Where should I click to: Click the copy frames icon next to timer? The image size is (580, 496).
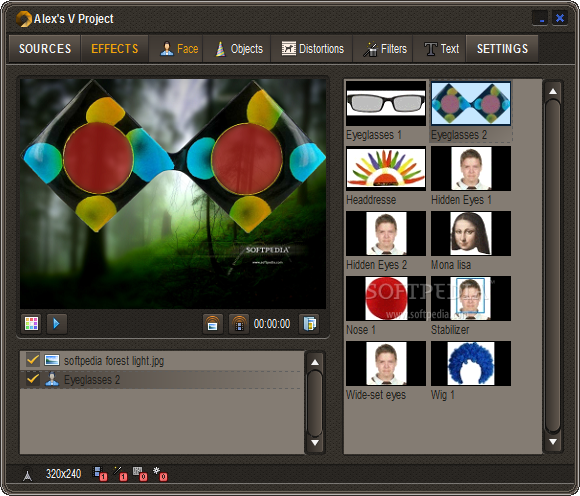point(309,324)
